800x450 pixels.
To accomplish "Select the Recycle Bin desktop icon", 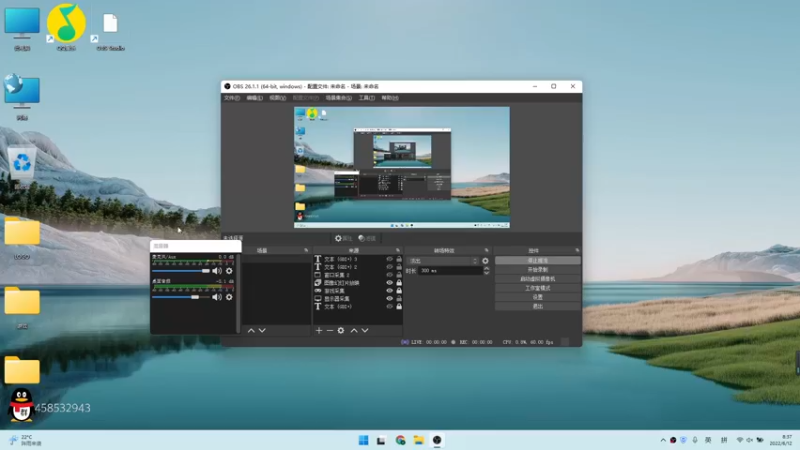I will click(22, 167).
